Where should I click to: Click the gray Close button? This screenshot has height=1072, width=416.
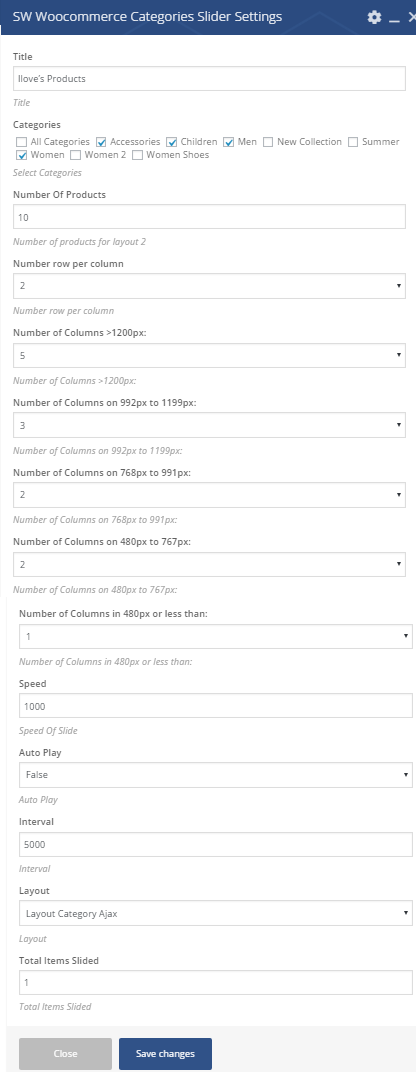click(66, 1054)
